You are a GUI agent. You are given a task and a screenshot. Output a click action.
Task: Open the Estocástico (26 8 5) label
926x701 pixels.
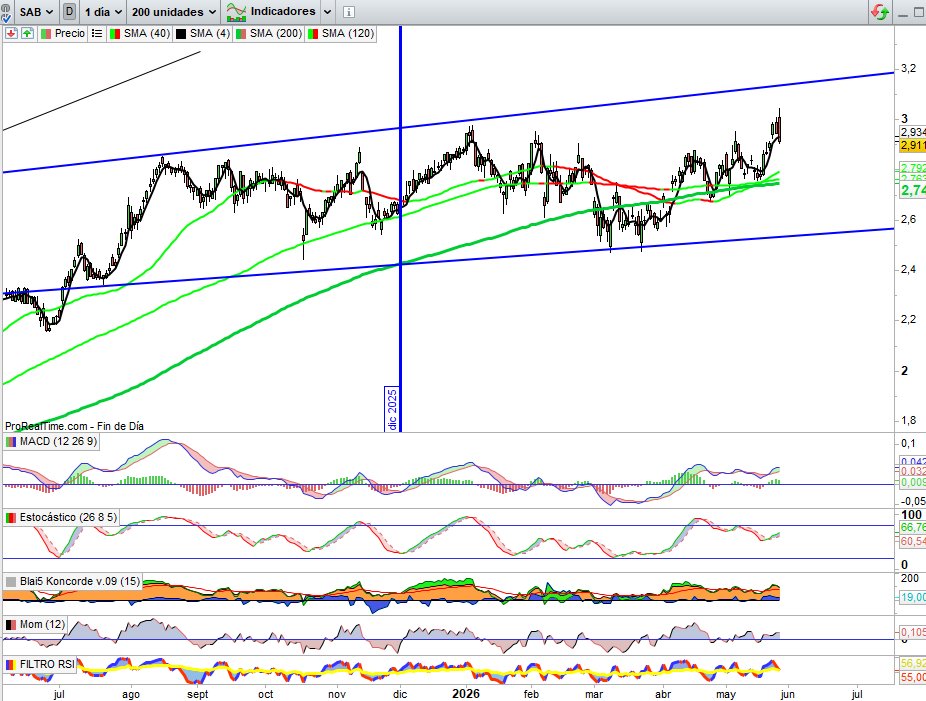pos(68,517)
